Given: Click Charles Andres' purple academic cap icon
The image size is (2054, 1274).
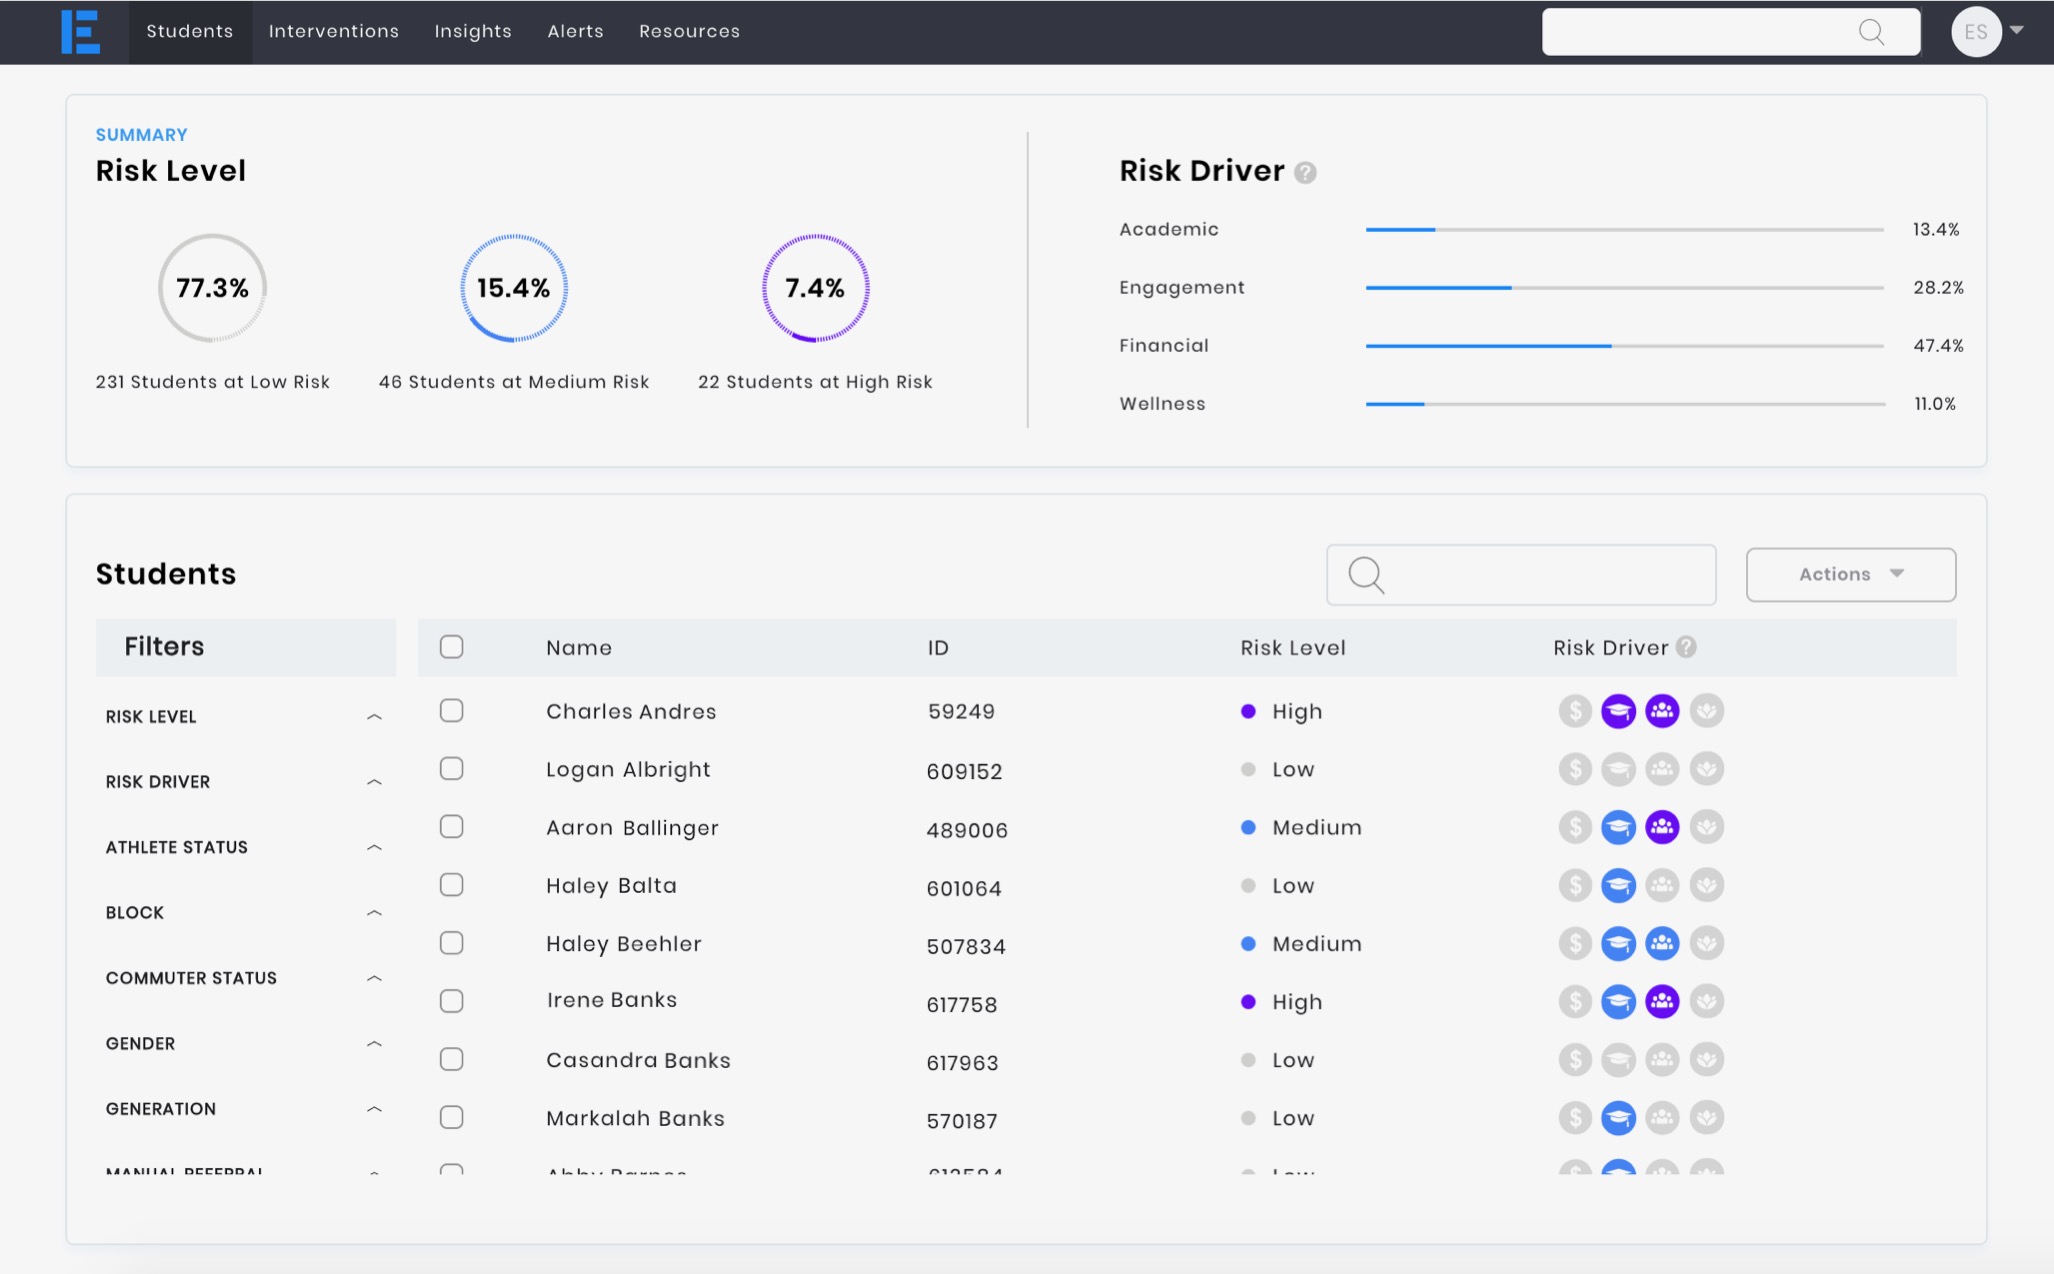Looking at the screenshot, I should pyautogui.click(x=1618, y=711).
